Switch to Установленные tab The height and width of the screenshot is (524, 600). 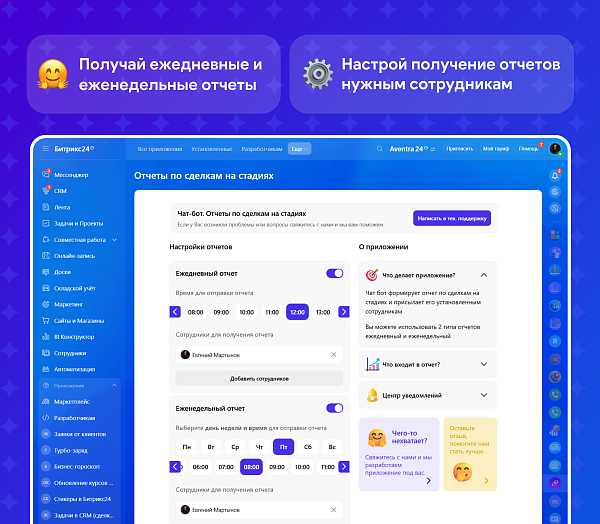pos(212,149)
